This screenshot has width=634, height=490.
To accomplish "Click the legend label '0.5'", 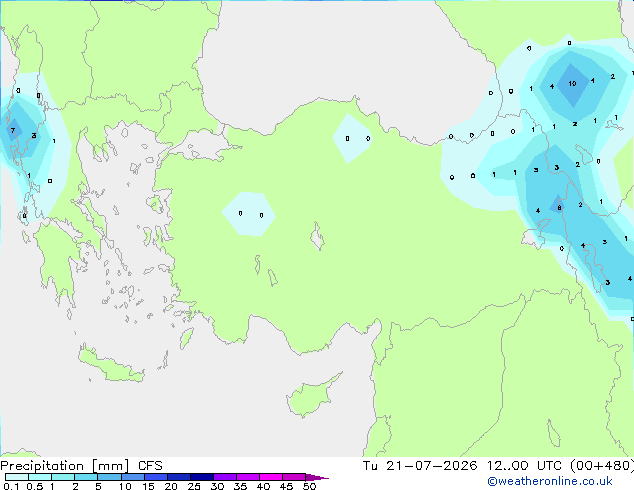I will pos(35,486).
